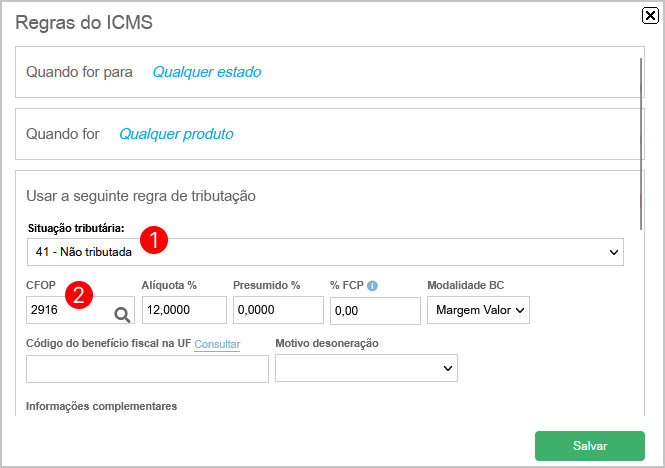Screen dimensions: 665x468
Task: Click the Alíquota % field
Action: point(184,310)
